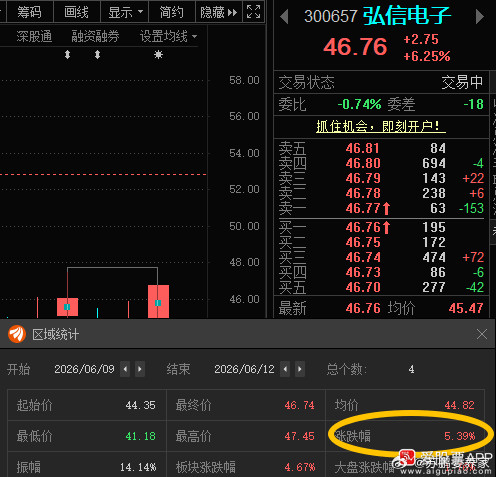
Task: Click the stock code 300657
Action: 331,16
